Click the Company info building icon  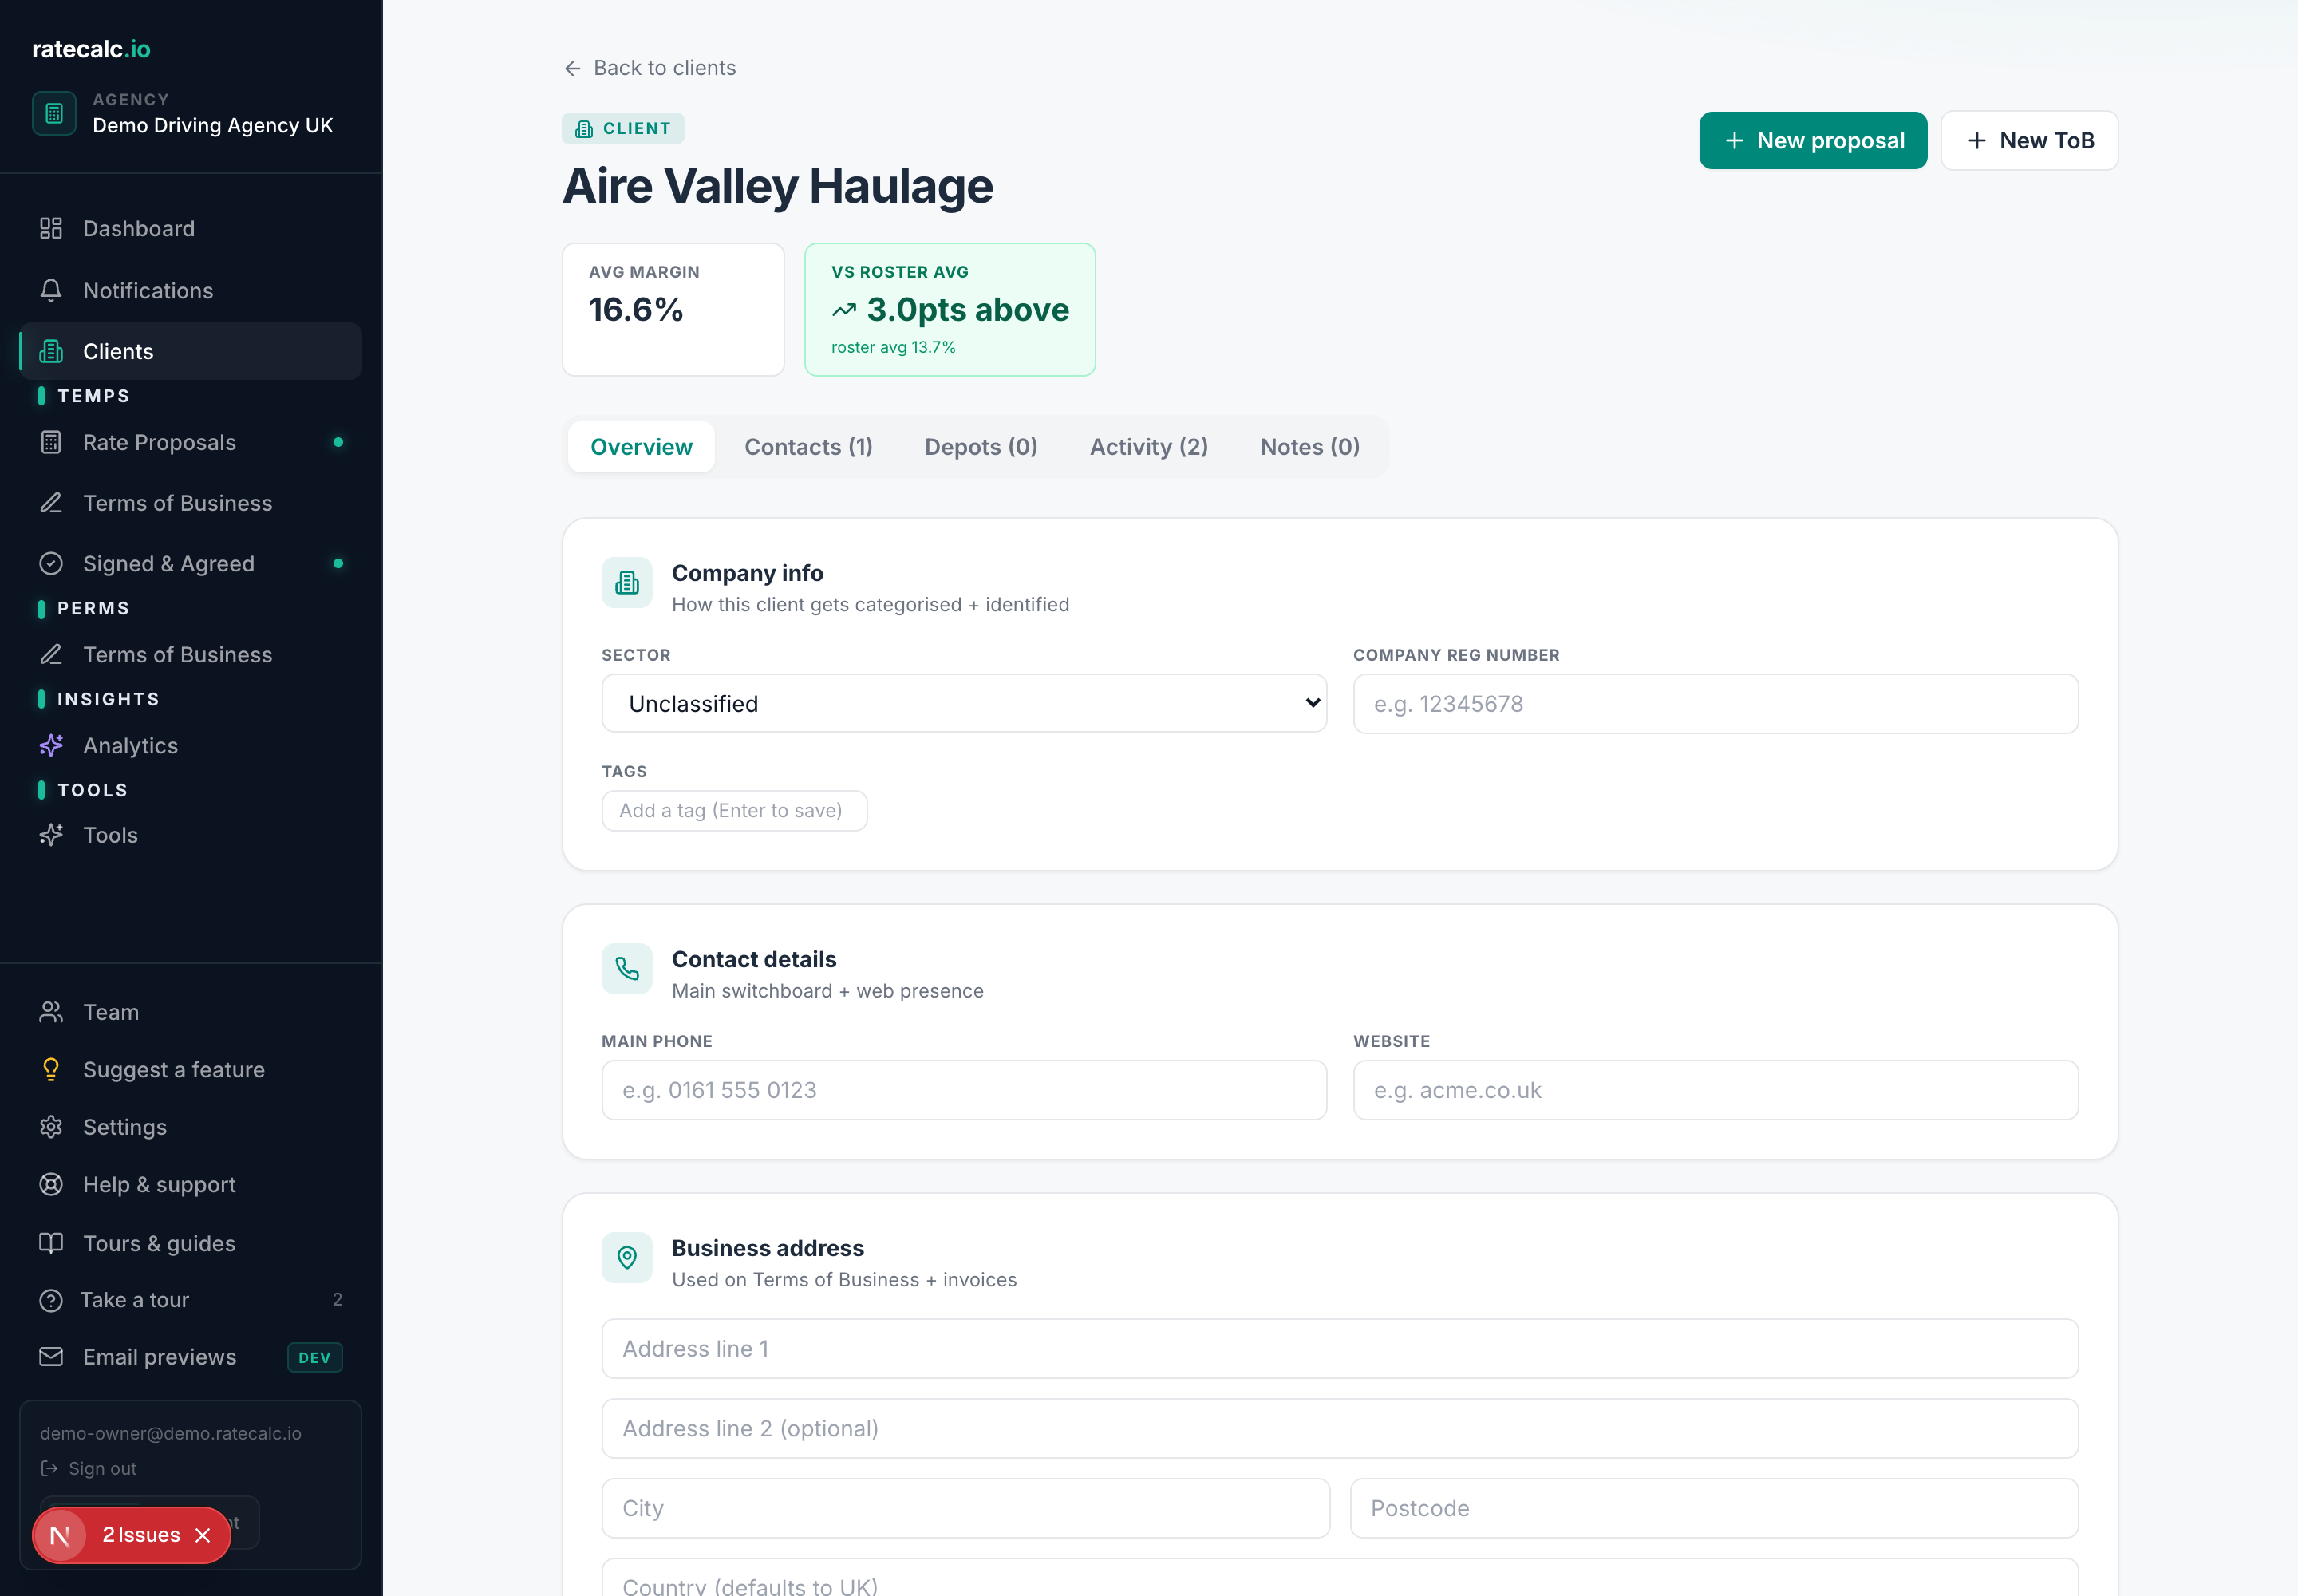coord(627,583)
